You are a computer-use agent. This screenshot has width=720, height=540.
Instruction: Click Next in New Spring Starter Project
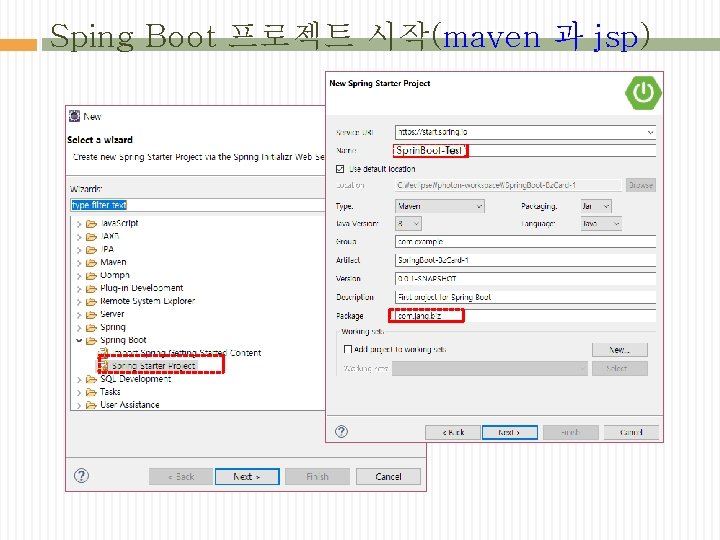(x=509, y=432)
